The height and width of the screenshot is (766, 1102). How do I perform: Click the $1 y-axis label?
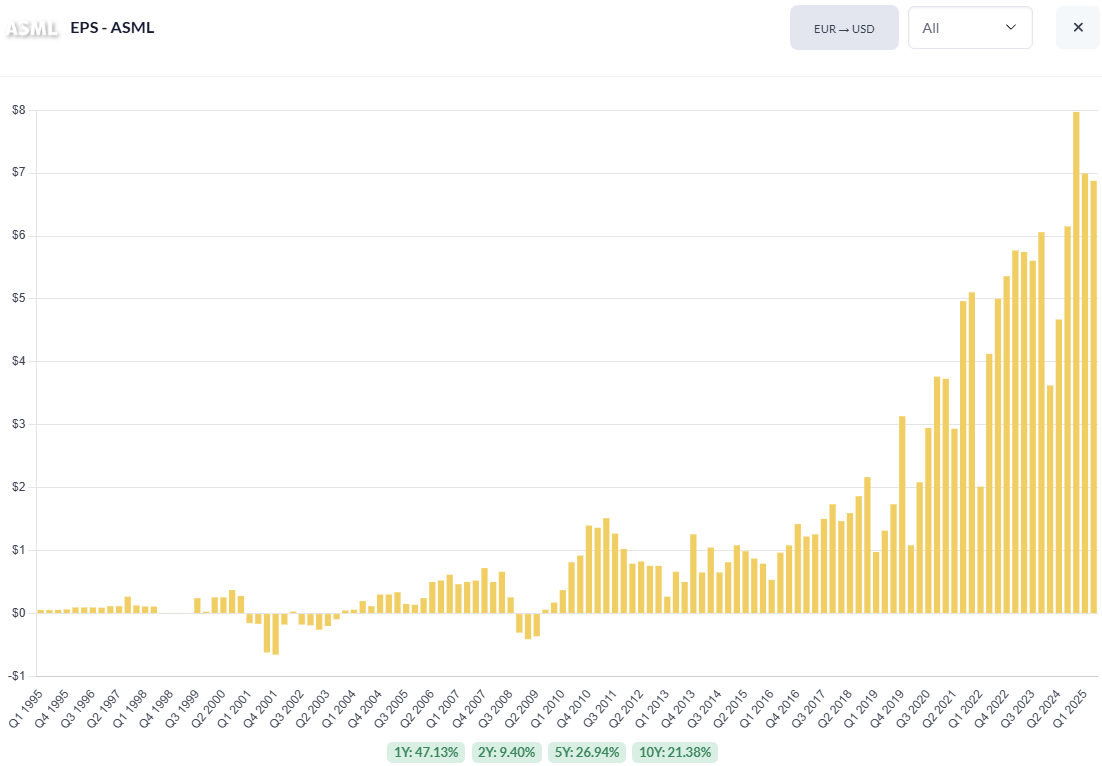pyautogui.click(x=19, y=550)
